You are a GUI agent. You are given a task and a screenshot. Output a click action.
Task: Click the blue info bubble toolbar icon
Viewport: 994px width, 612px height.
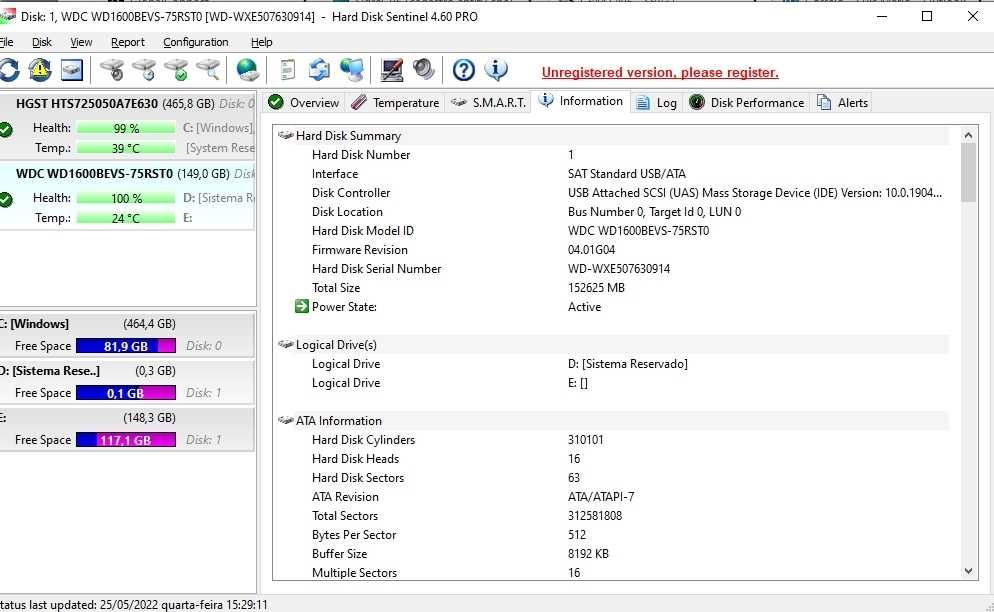pos(496,70)
